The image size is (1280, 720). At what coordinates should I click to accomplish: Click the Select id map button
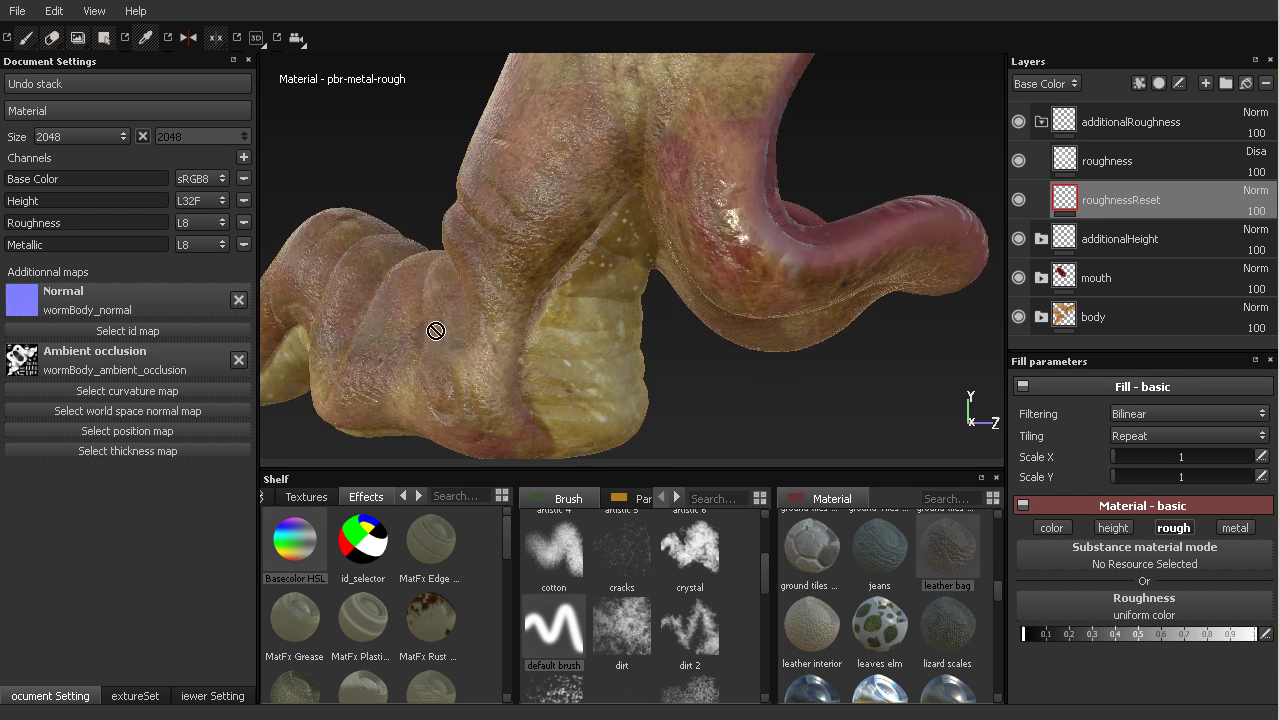pyautogui.click(x=127, y=331)
